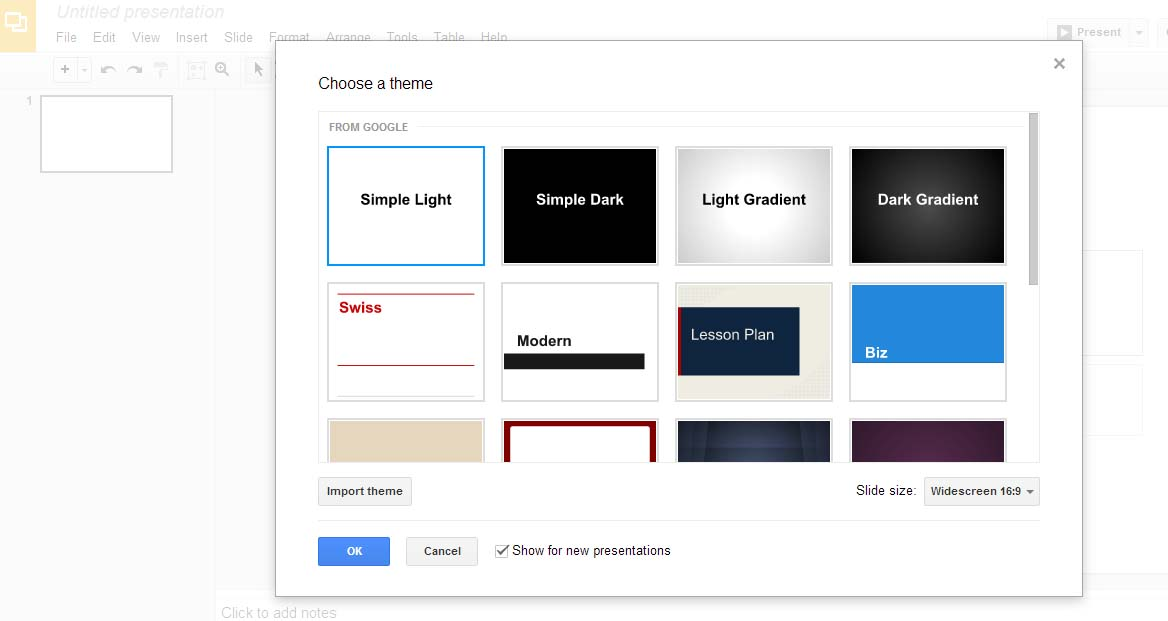Select the paint format roller icon
This screenshot has width=1168, height=621.
tap(160, 70)
